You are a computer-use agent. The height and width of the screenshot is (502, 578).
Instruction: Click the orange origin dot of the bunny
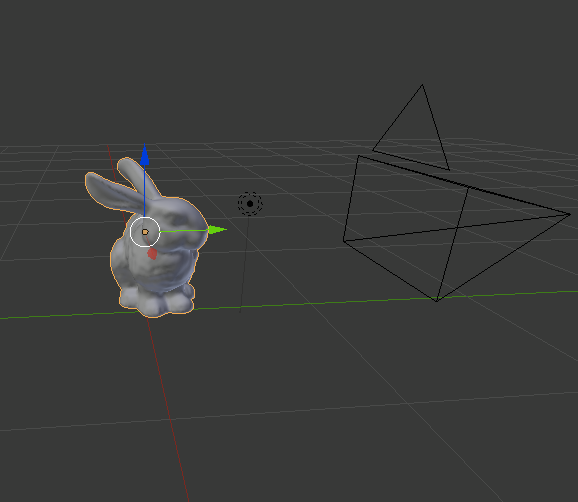[x=145, y=232]
